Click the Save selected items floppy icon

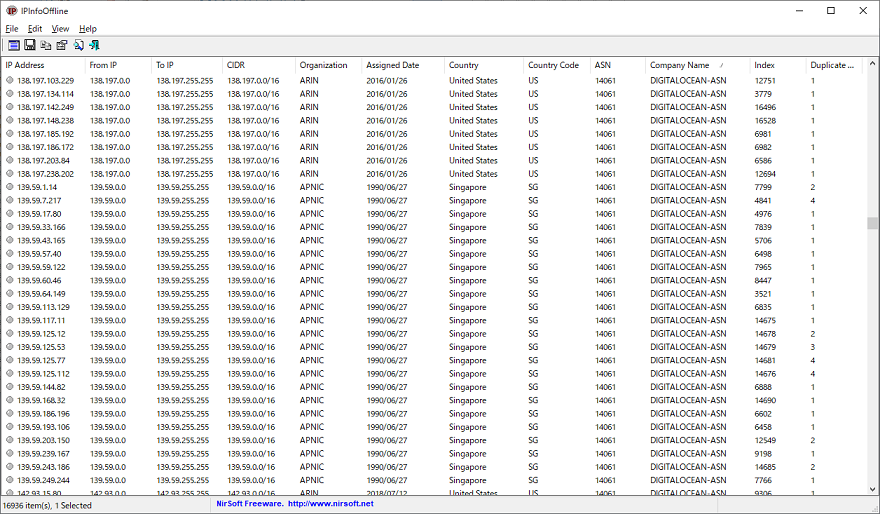pyautogui.click(x=30, y=45)
